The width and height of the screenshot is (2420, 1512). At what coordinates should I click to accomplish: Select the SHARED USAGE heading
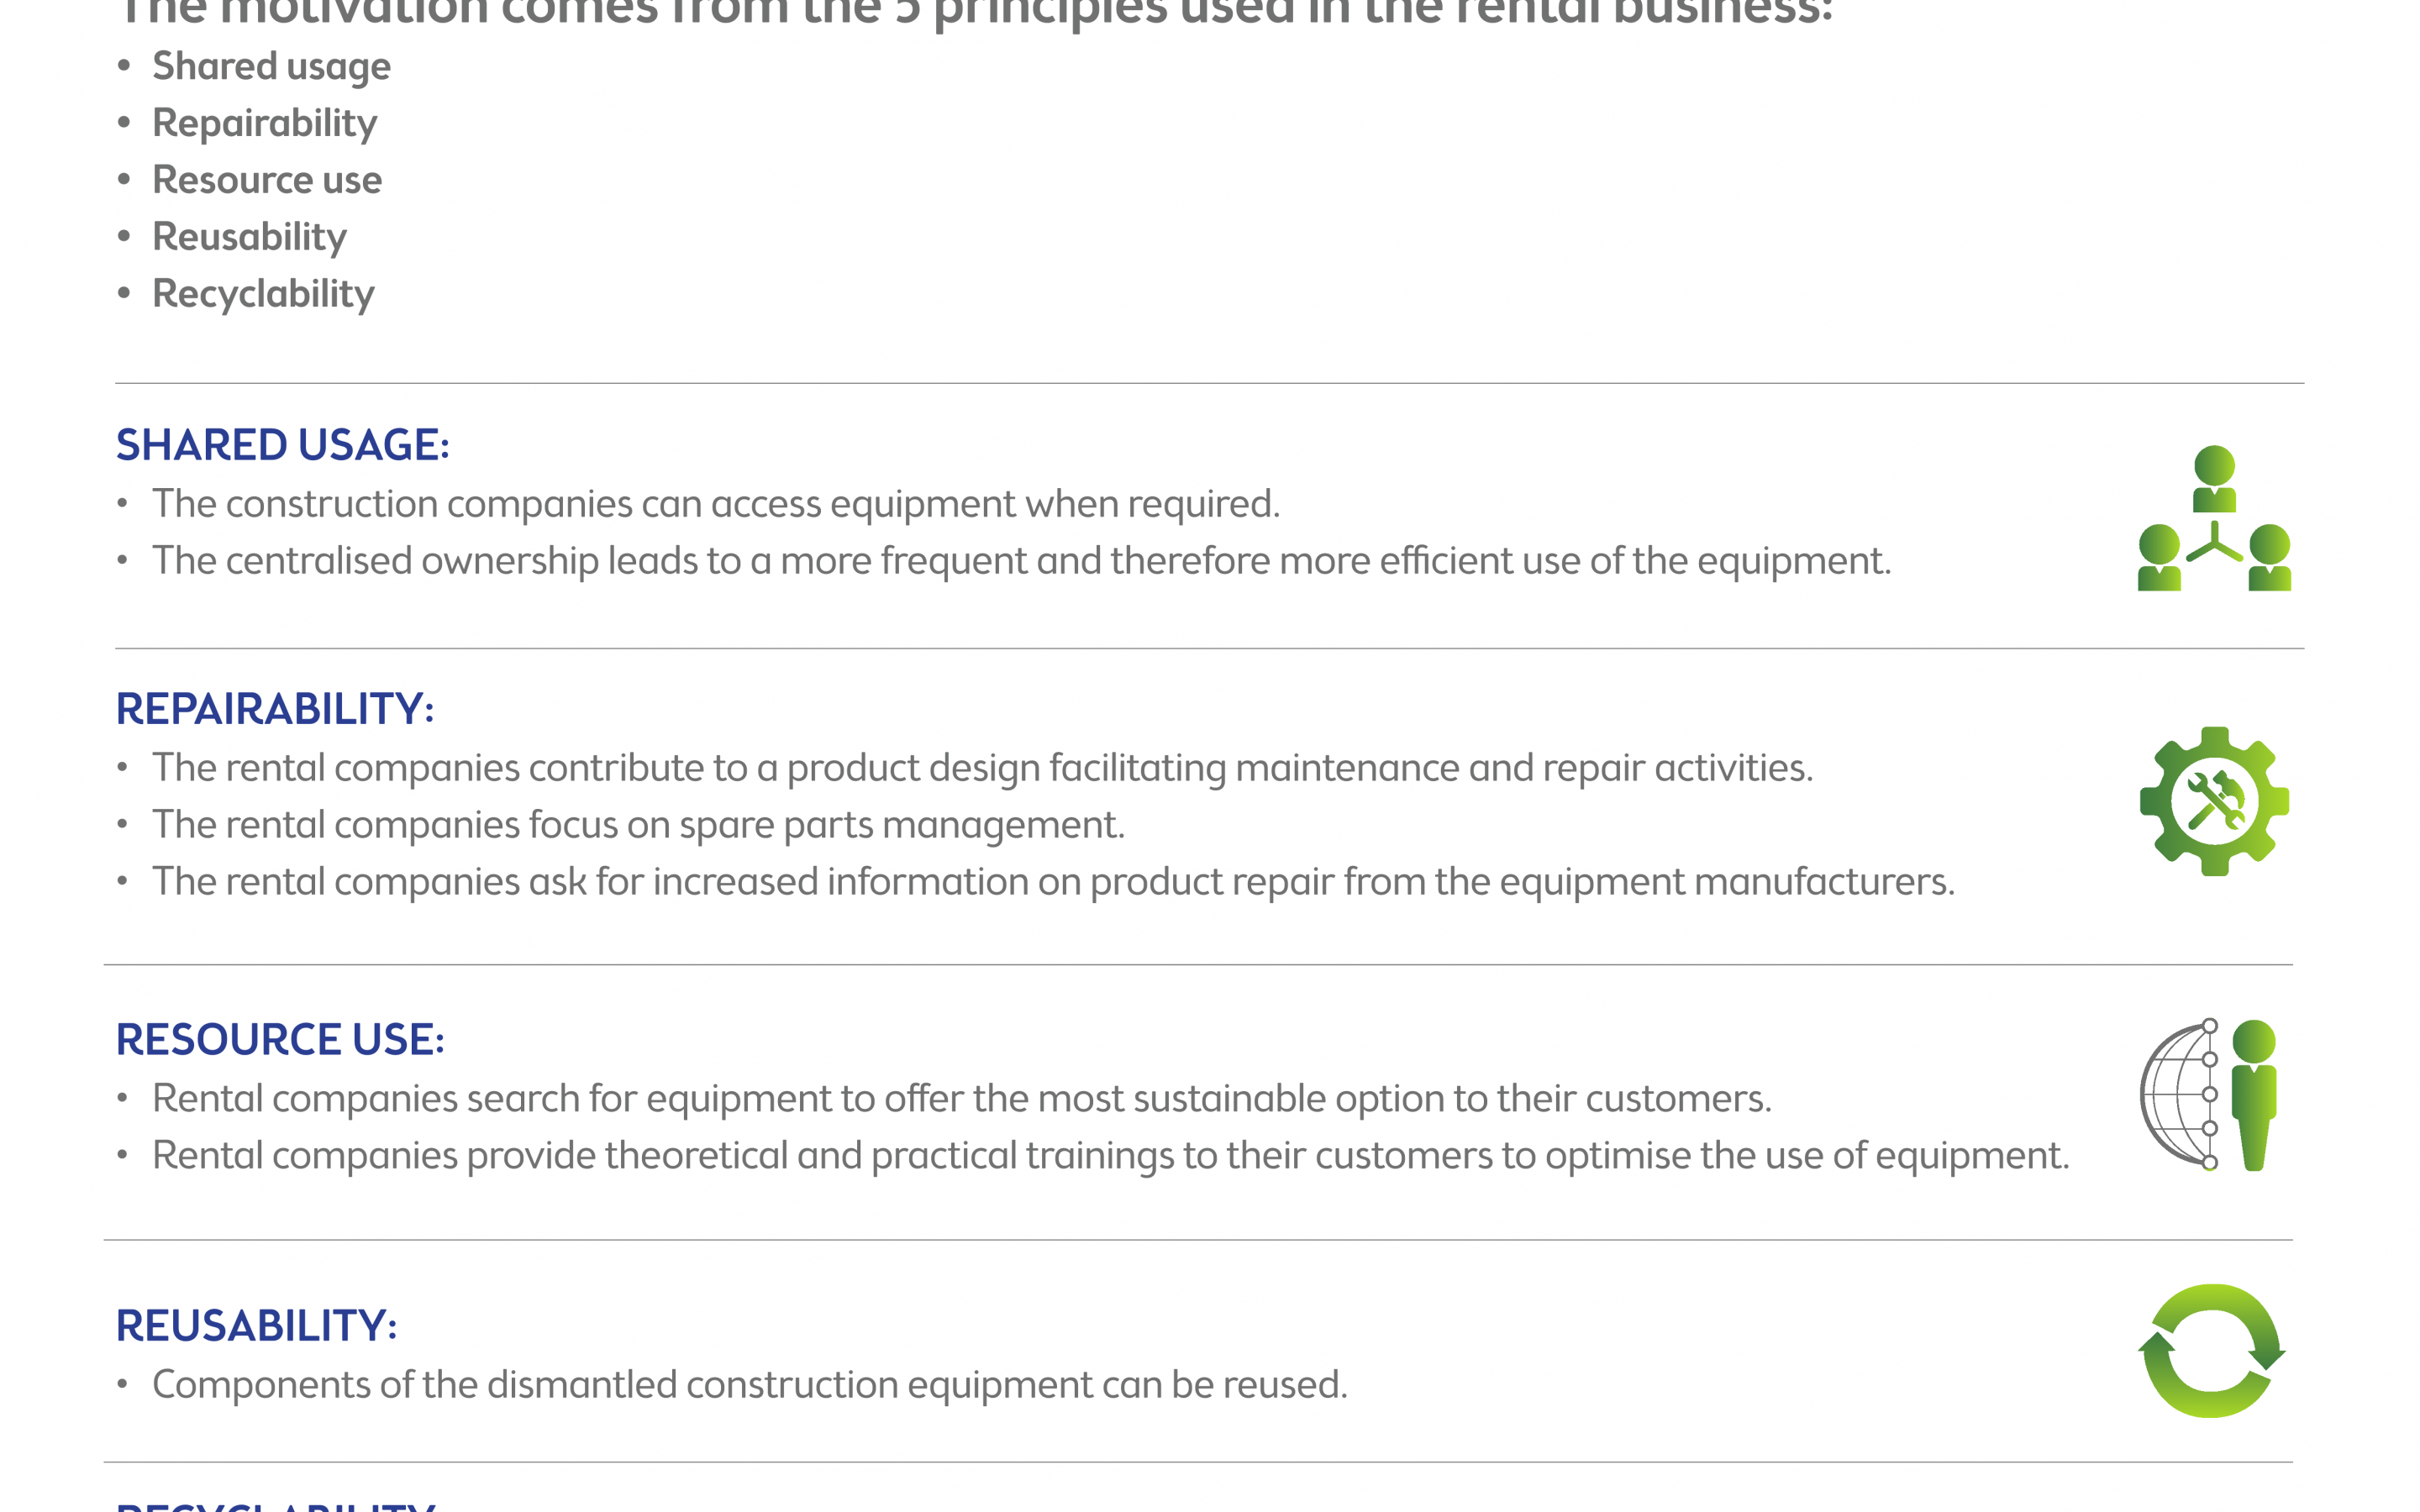pos(283,445)
